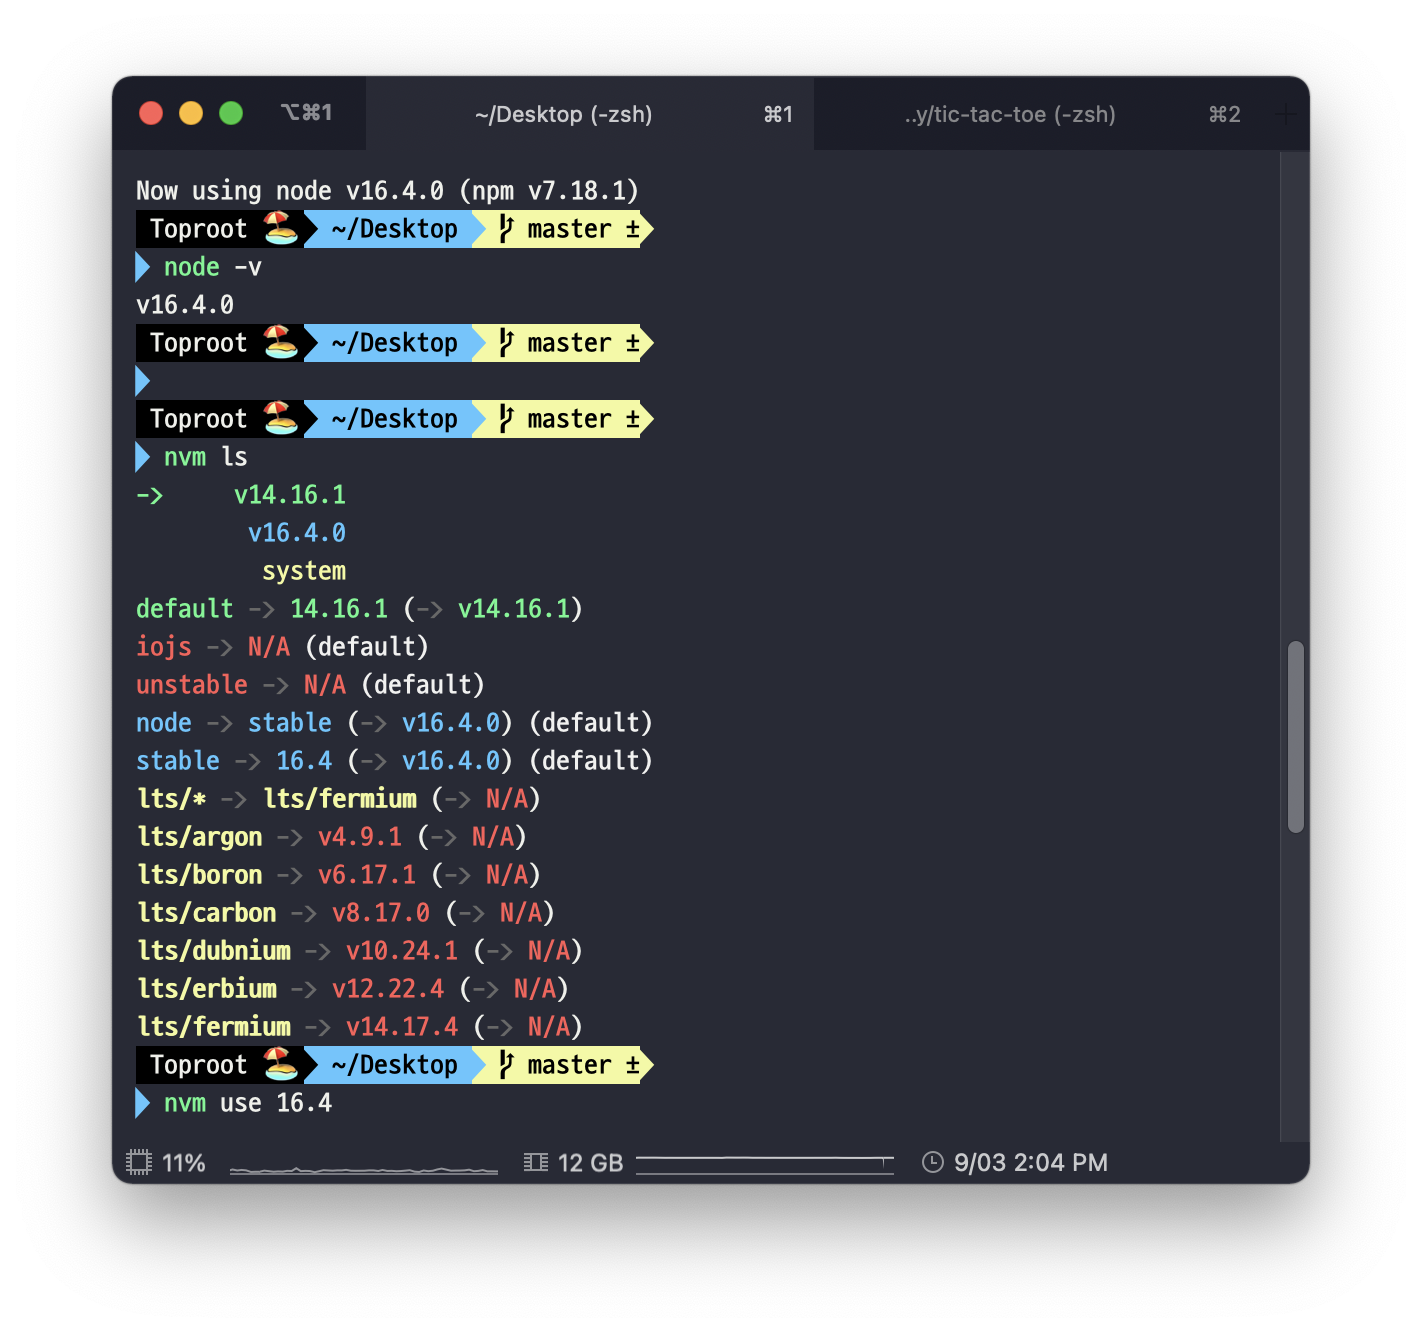Viewport: 1422px width, 1332px height.
Task: Click the clock icon next to 2:04 PM
Action: pos(931,1162)
